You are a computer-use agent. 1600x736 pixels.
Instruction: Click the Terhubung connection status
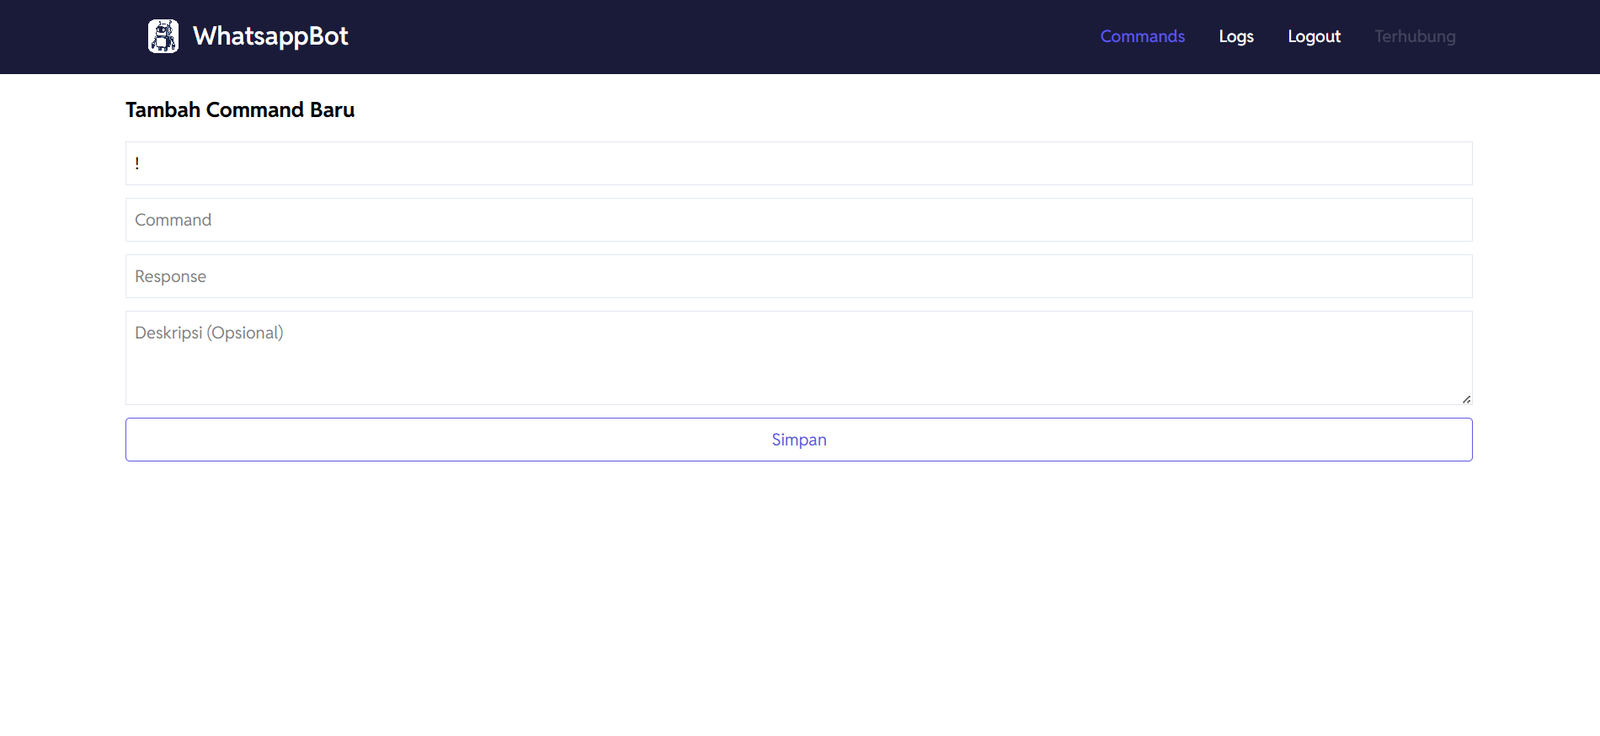tap(1415, 36)
